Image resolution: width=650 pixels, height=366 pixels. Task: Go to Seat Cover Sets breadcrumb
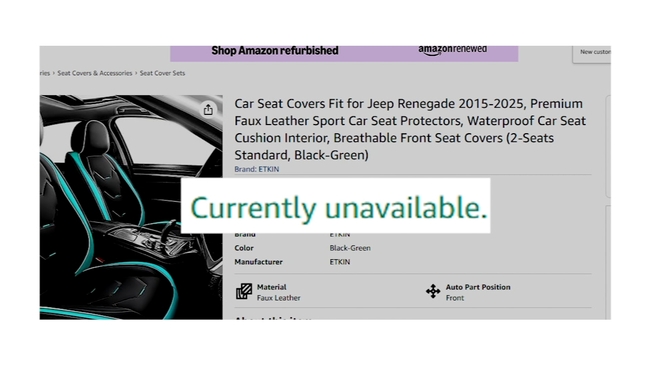pyautogui.click(x=162, y=73)
